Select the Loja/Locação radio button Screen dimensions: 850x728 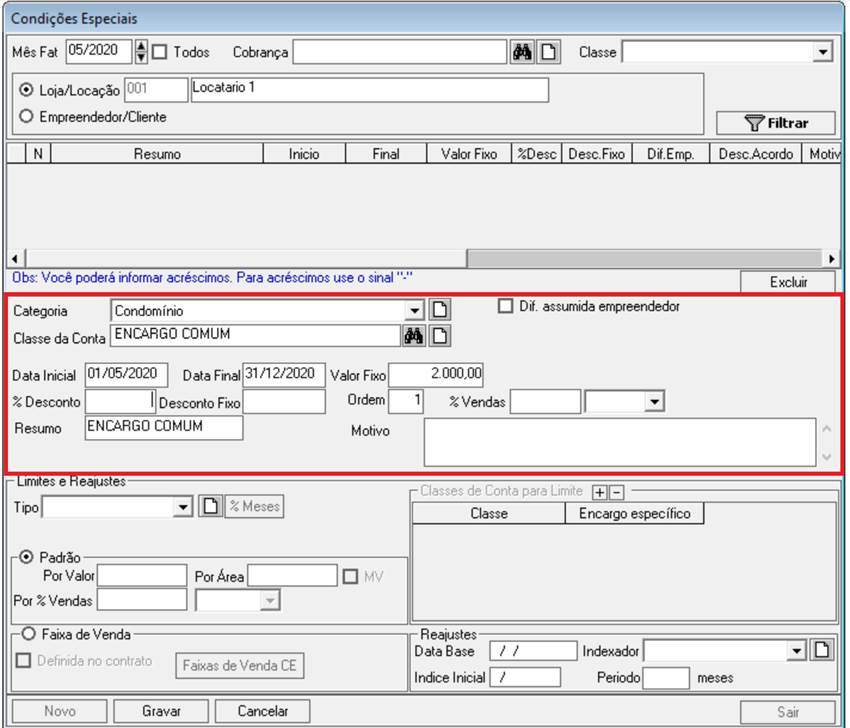[x=26, y=89]
